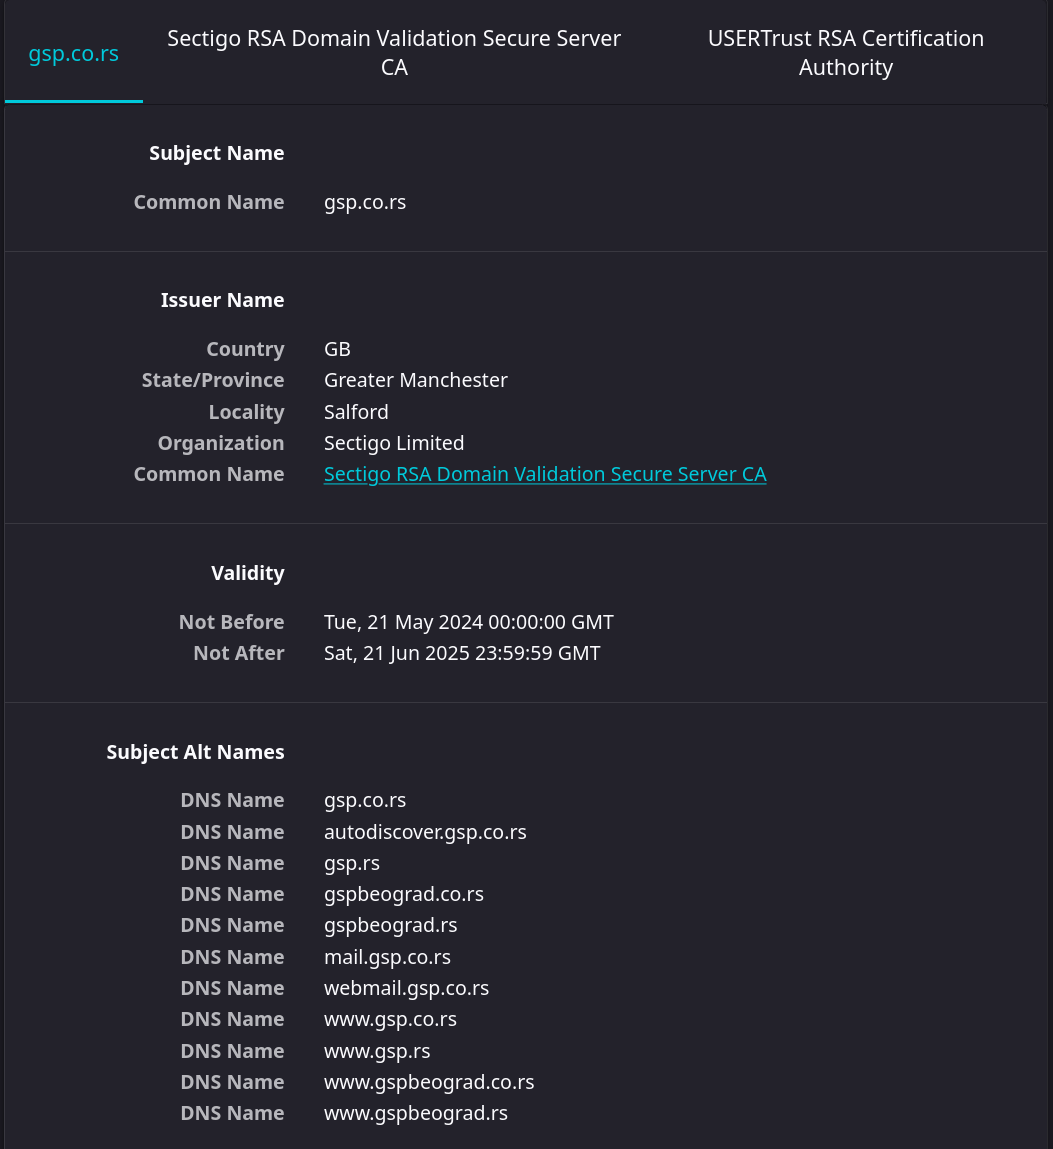Viewport: 1053px width, 1149px height.
Task: Select the www.gsp.co.rs DNS name
Action: (x=391, y=1019)
